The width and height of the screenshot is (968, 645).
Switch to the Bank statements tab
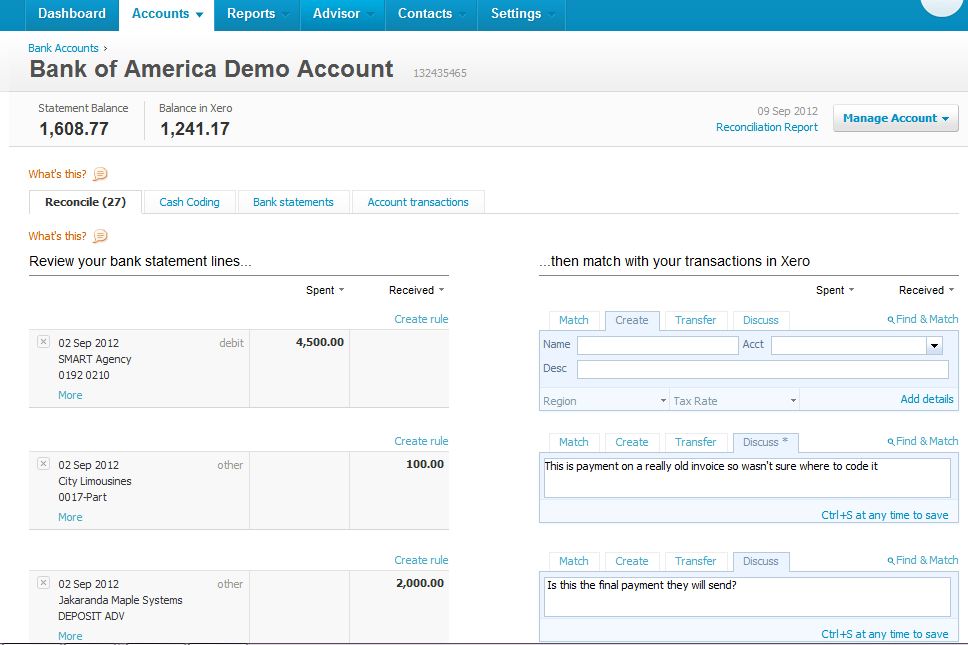pyautogui.click(x=293, y=202)
